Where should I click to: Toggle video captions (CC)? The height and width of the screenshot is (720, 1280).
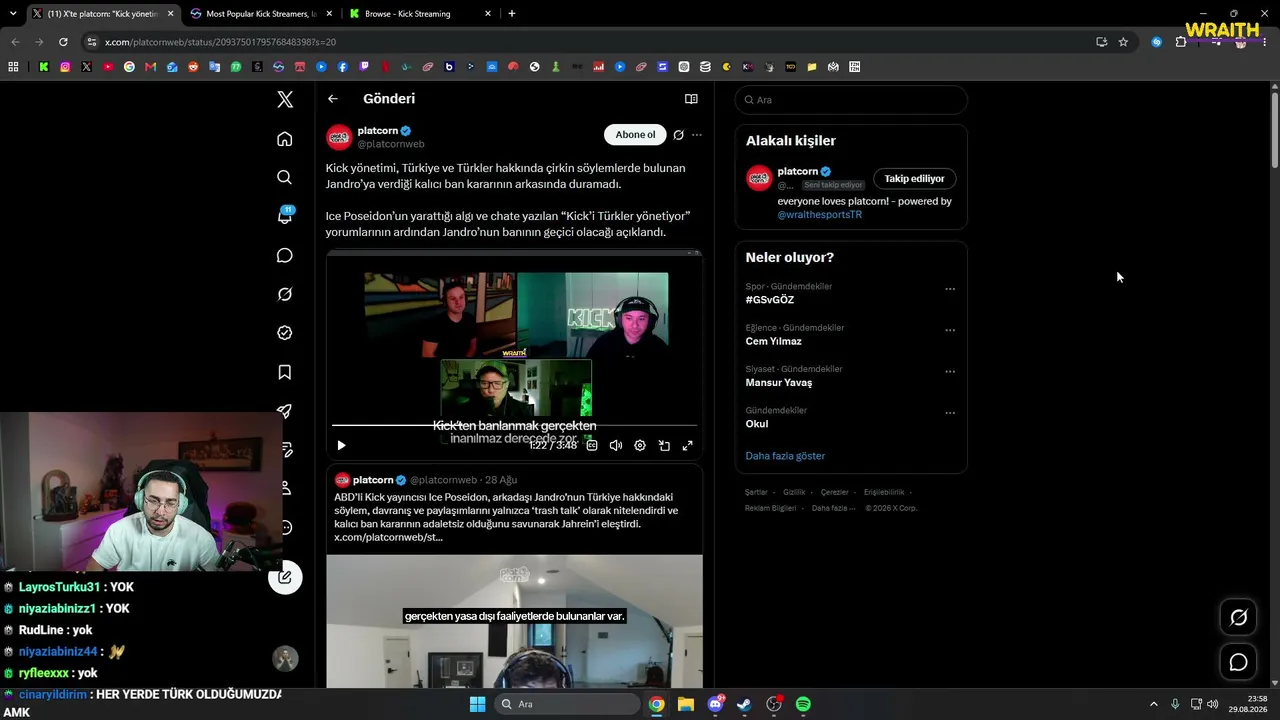(592, 446)
